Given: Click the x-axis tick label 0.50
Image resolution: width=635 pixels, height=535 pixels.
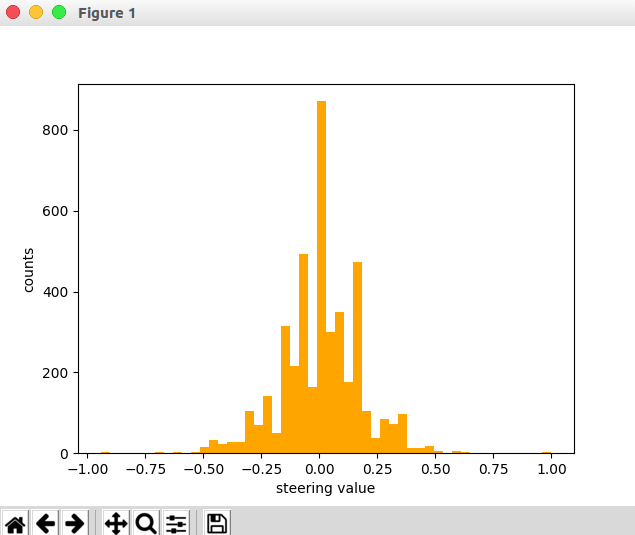Looking at the screenshot, I should click(435, 469).
